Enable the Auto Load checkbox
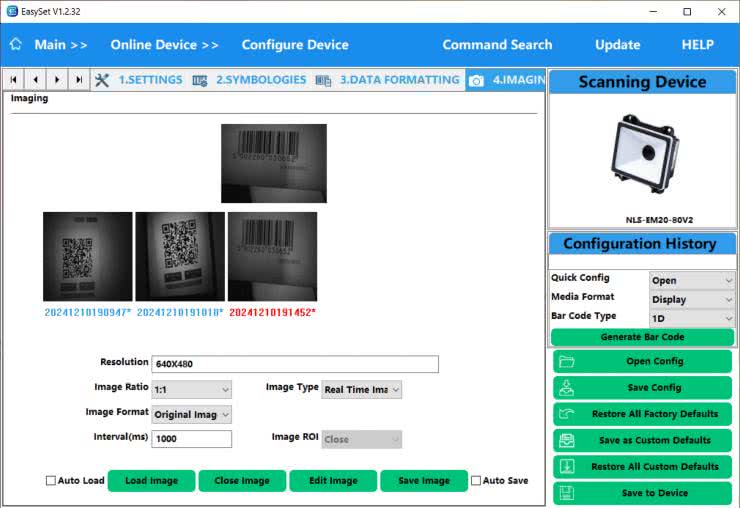This screenshot has width=740, height=508. tap(51, 481)
